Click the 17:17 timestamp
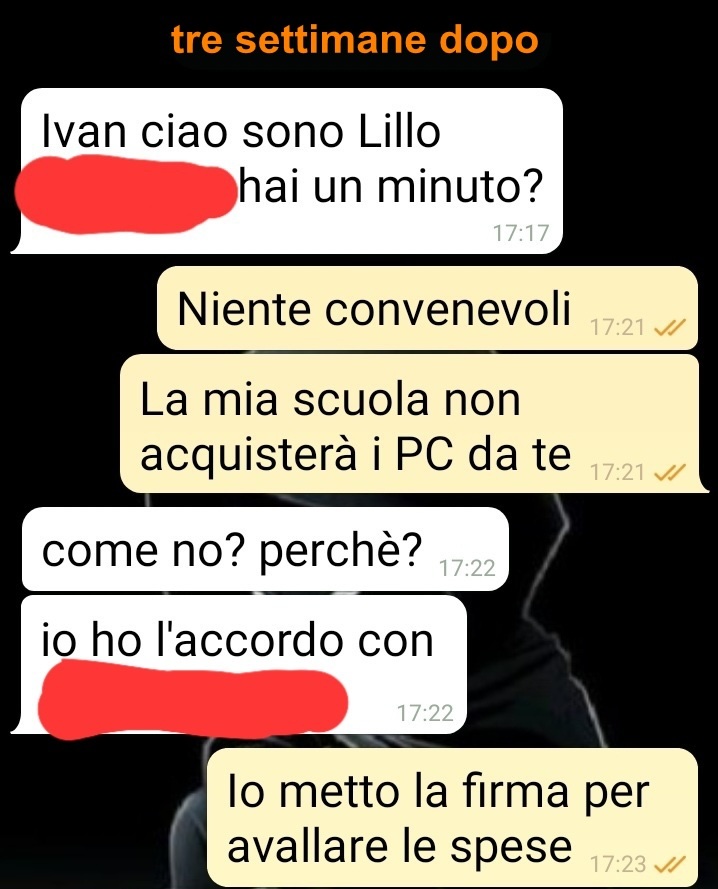This screenshot has width=718, height=889. [x=521, y=233]
